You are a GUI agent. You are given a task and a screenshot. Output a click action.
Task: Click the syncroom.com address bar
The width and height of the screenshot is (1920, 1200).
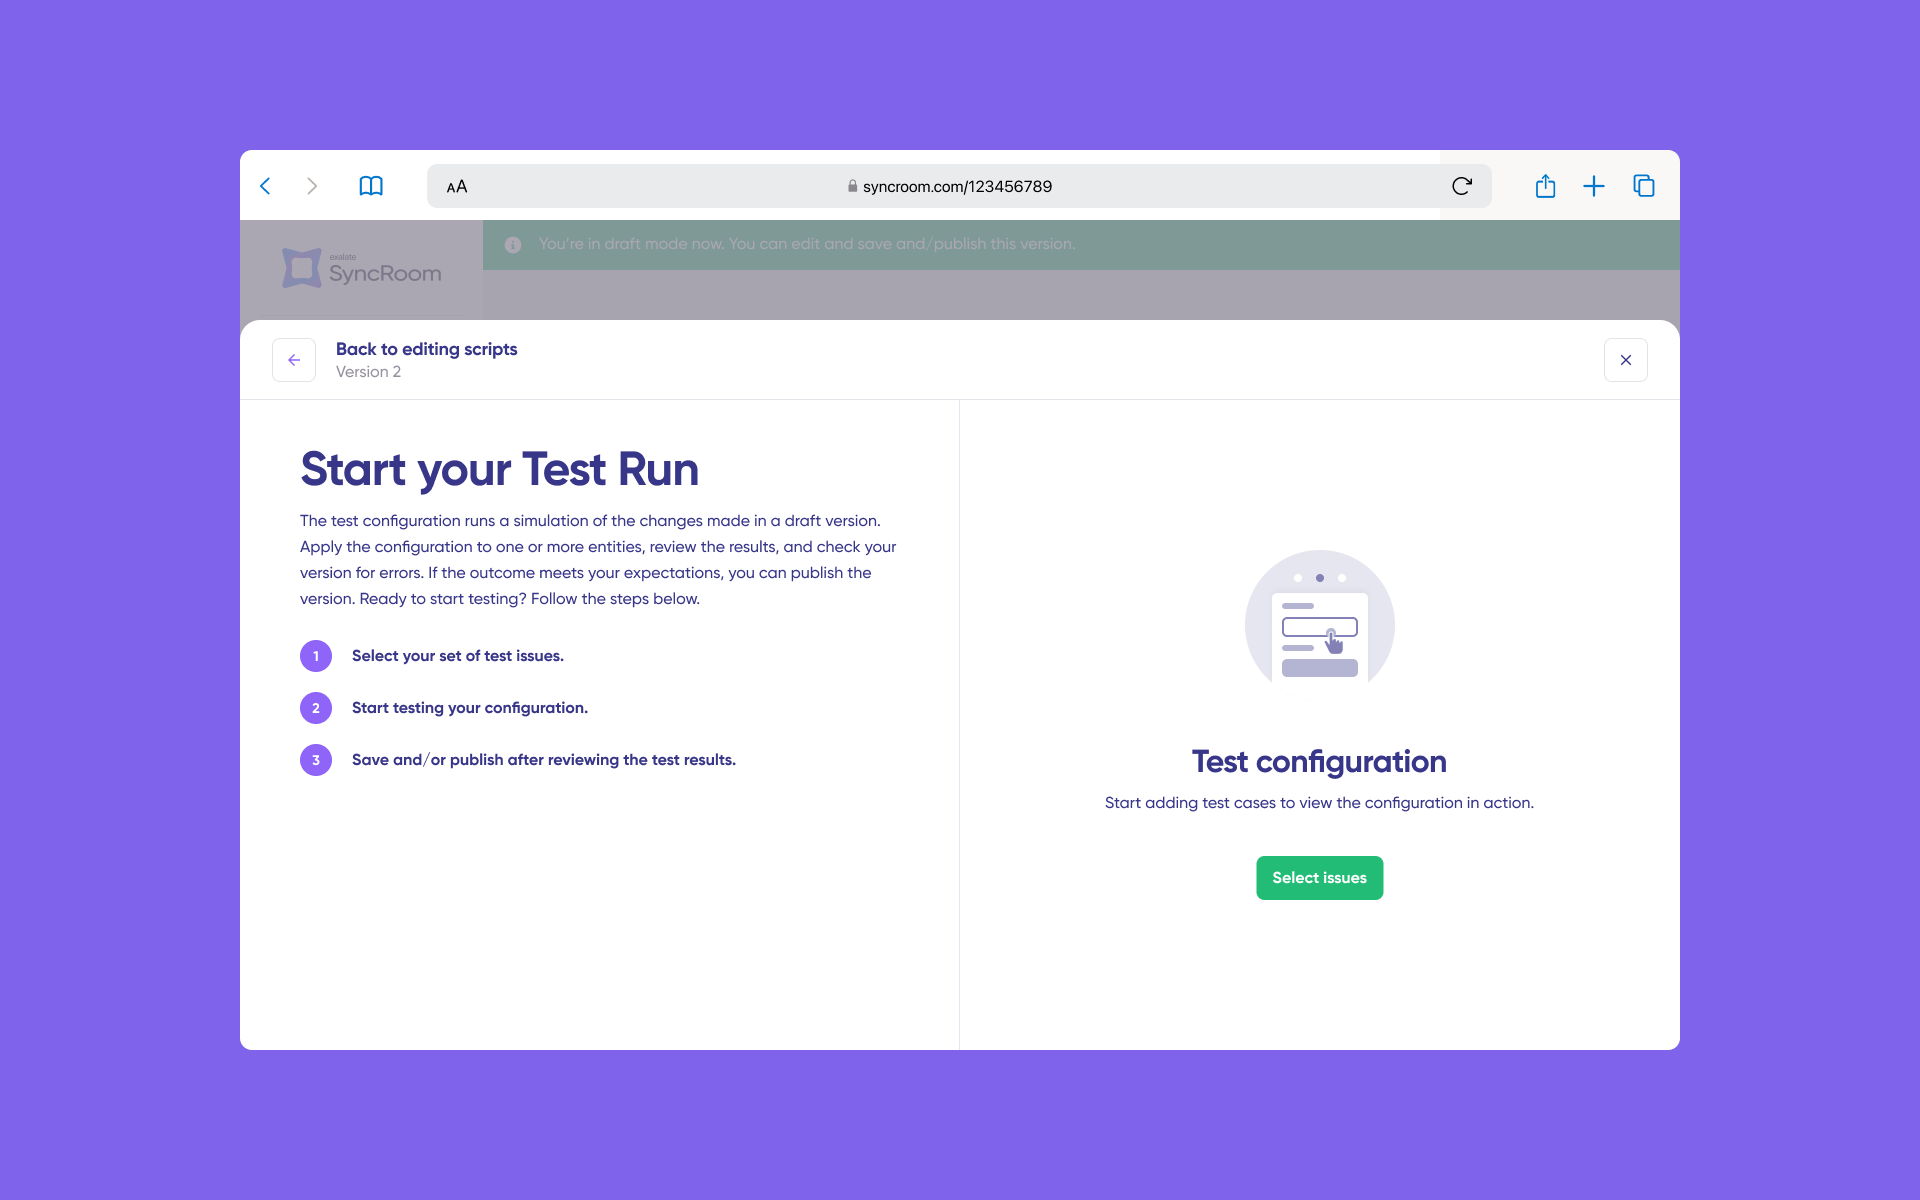(x=957, y=187)
